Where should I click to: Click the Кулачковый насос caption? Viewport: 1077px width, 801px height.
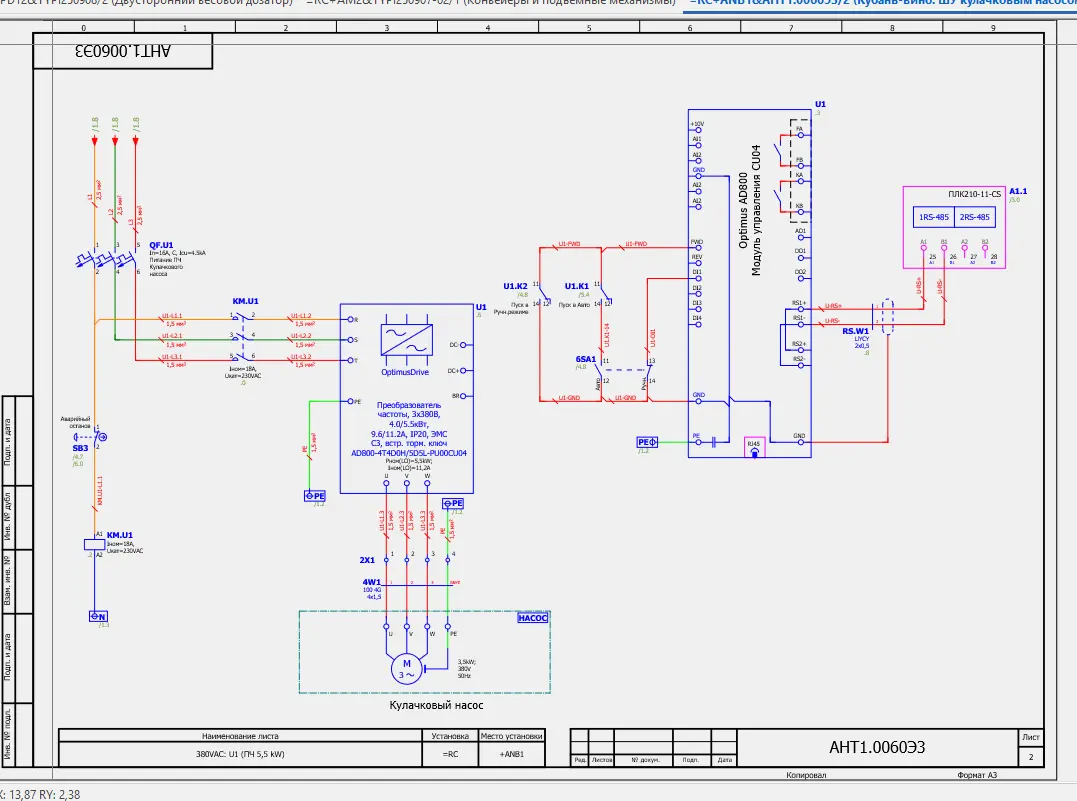pyautogui.click(x=436, y=706)
